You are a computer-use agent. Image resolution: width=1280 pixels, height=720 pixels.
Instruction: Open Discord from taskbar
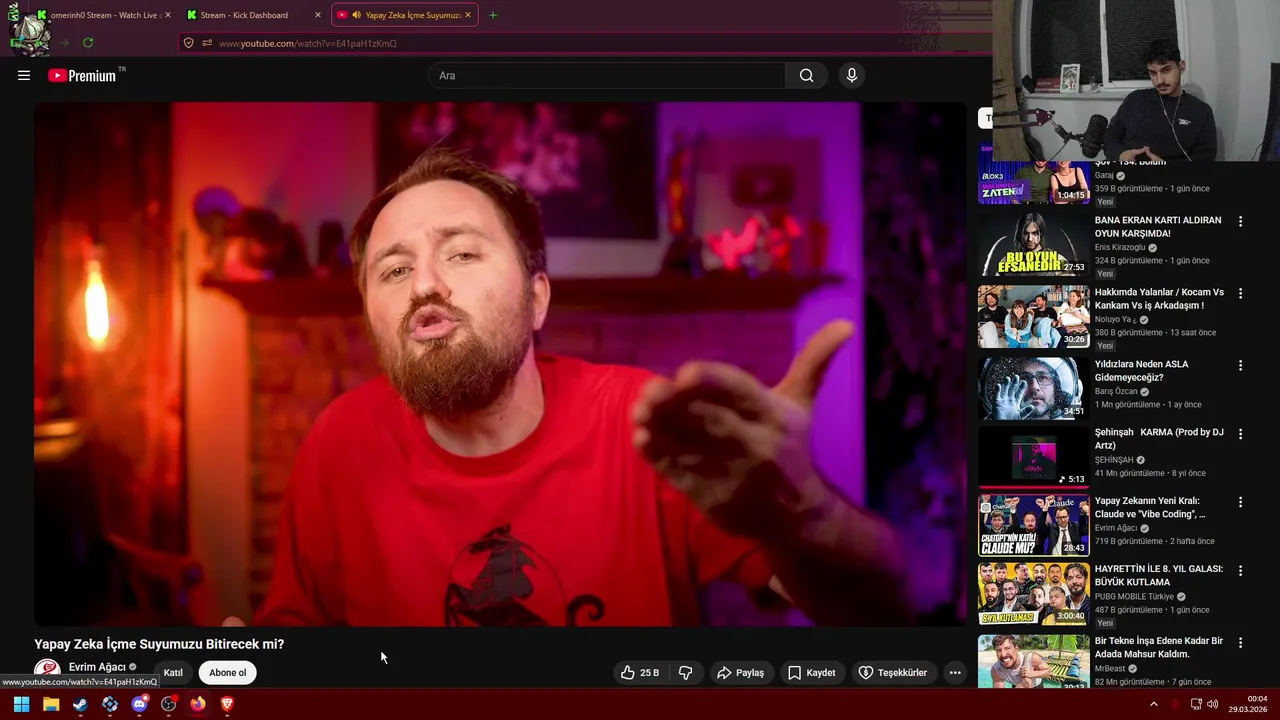[x=139, y=704]
